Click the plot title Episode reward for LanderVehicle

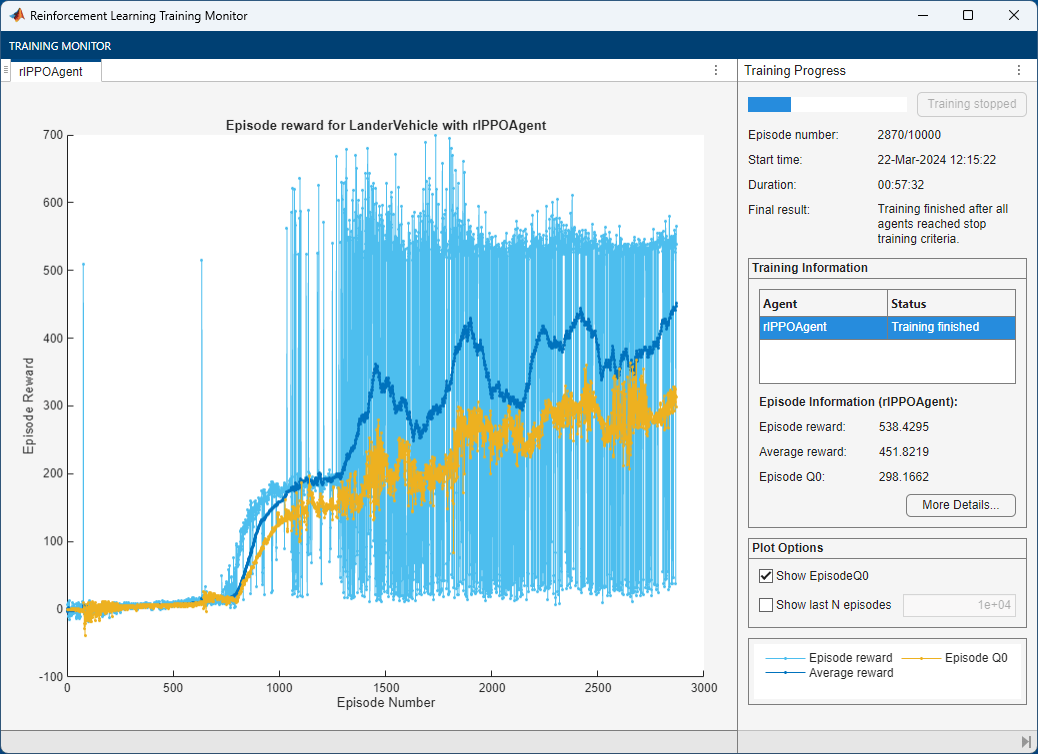[x=386, y=126]
